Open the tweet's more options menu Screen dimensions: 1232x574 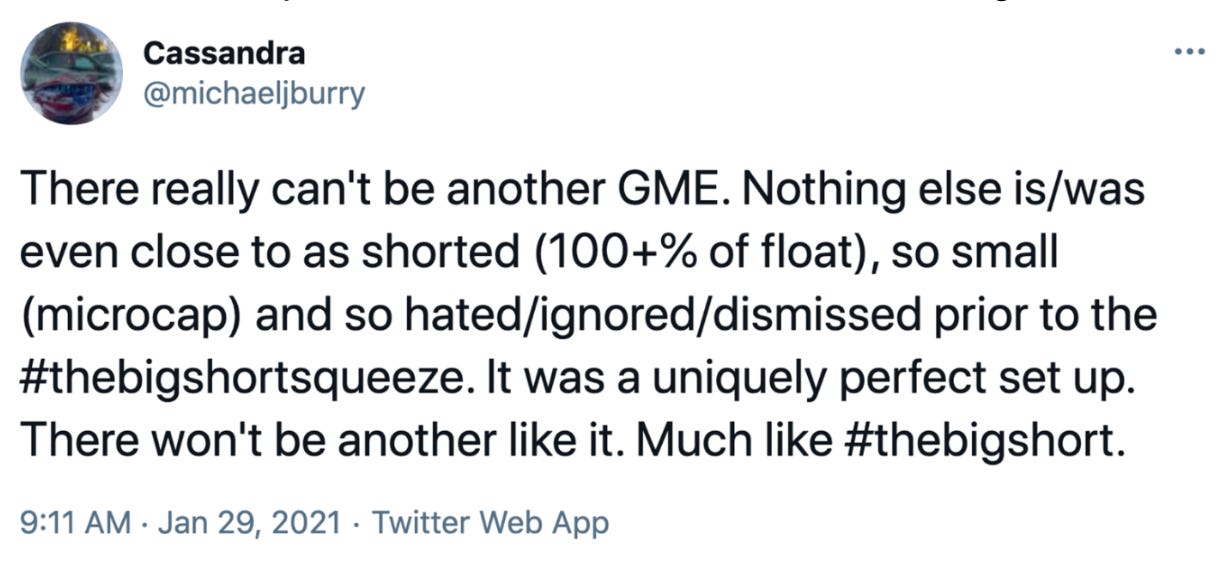[x=1190, y=52]
